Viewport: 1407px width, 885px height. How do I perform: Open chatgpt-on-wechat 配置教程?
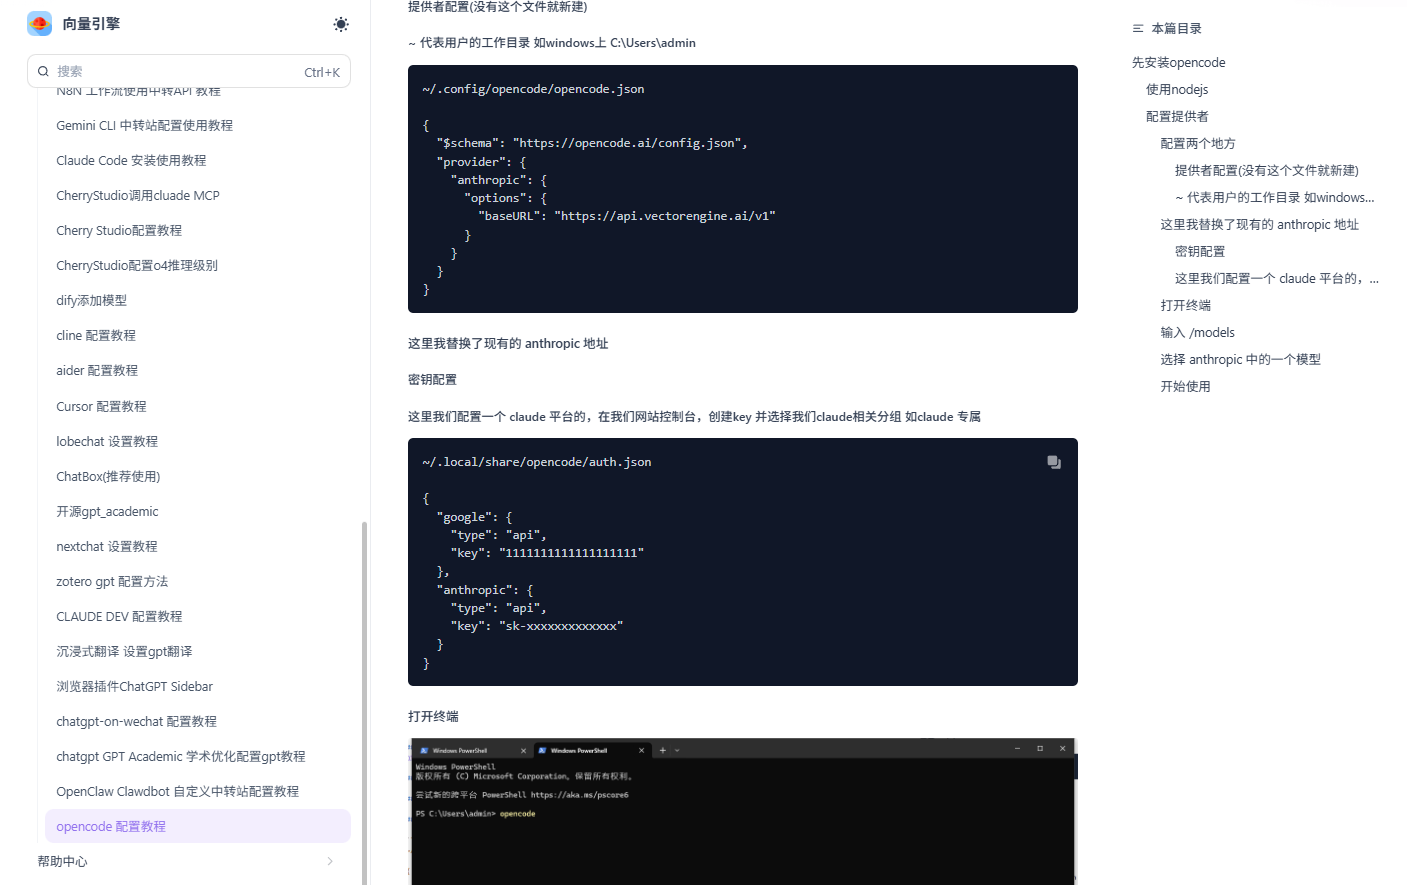click(136, 721)
